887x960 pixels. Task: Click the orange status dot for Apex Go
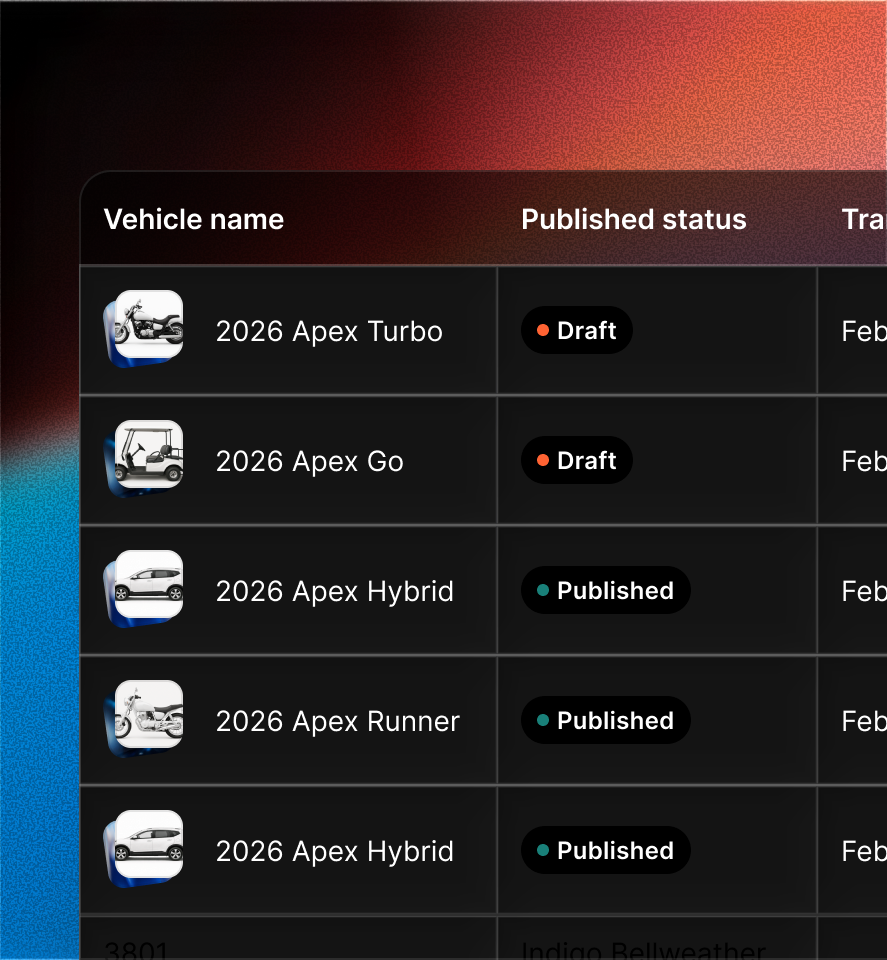point(543,461)
